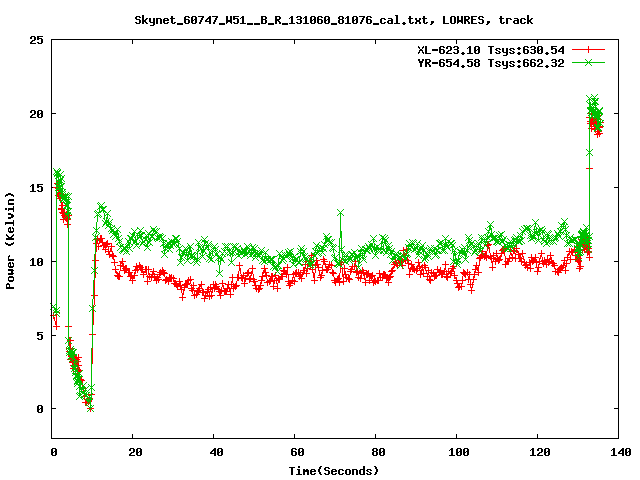Click the 10 tick label on the y-axis
The height and width of the screenshot is (480, 640).
point(35,261)
